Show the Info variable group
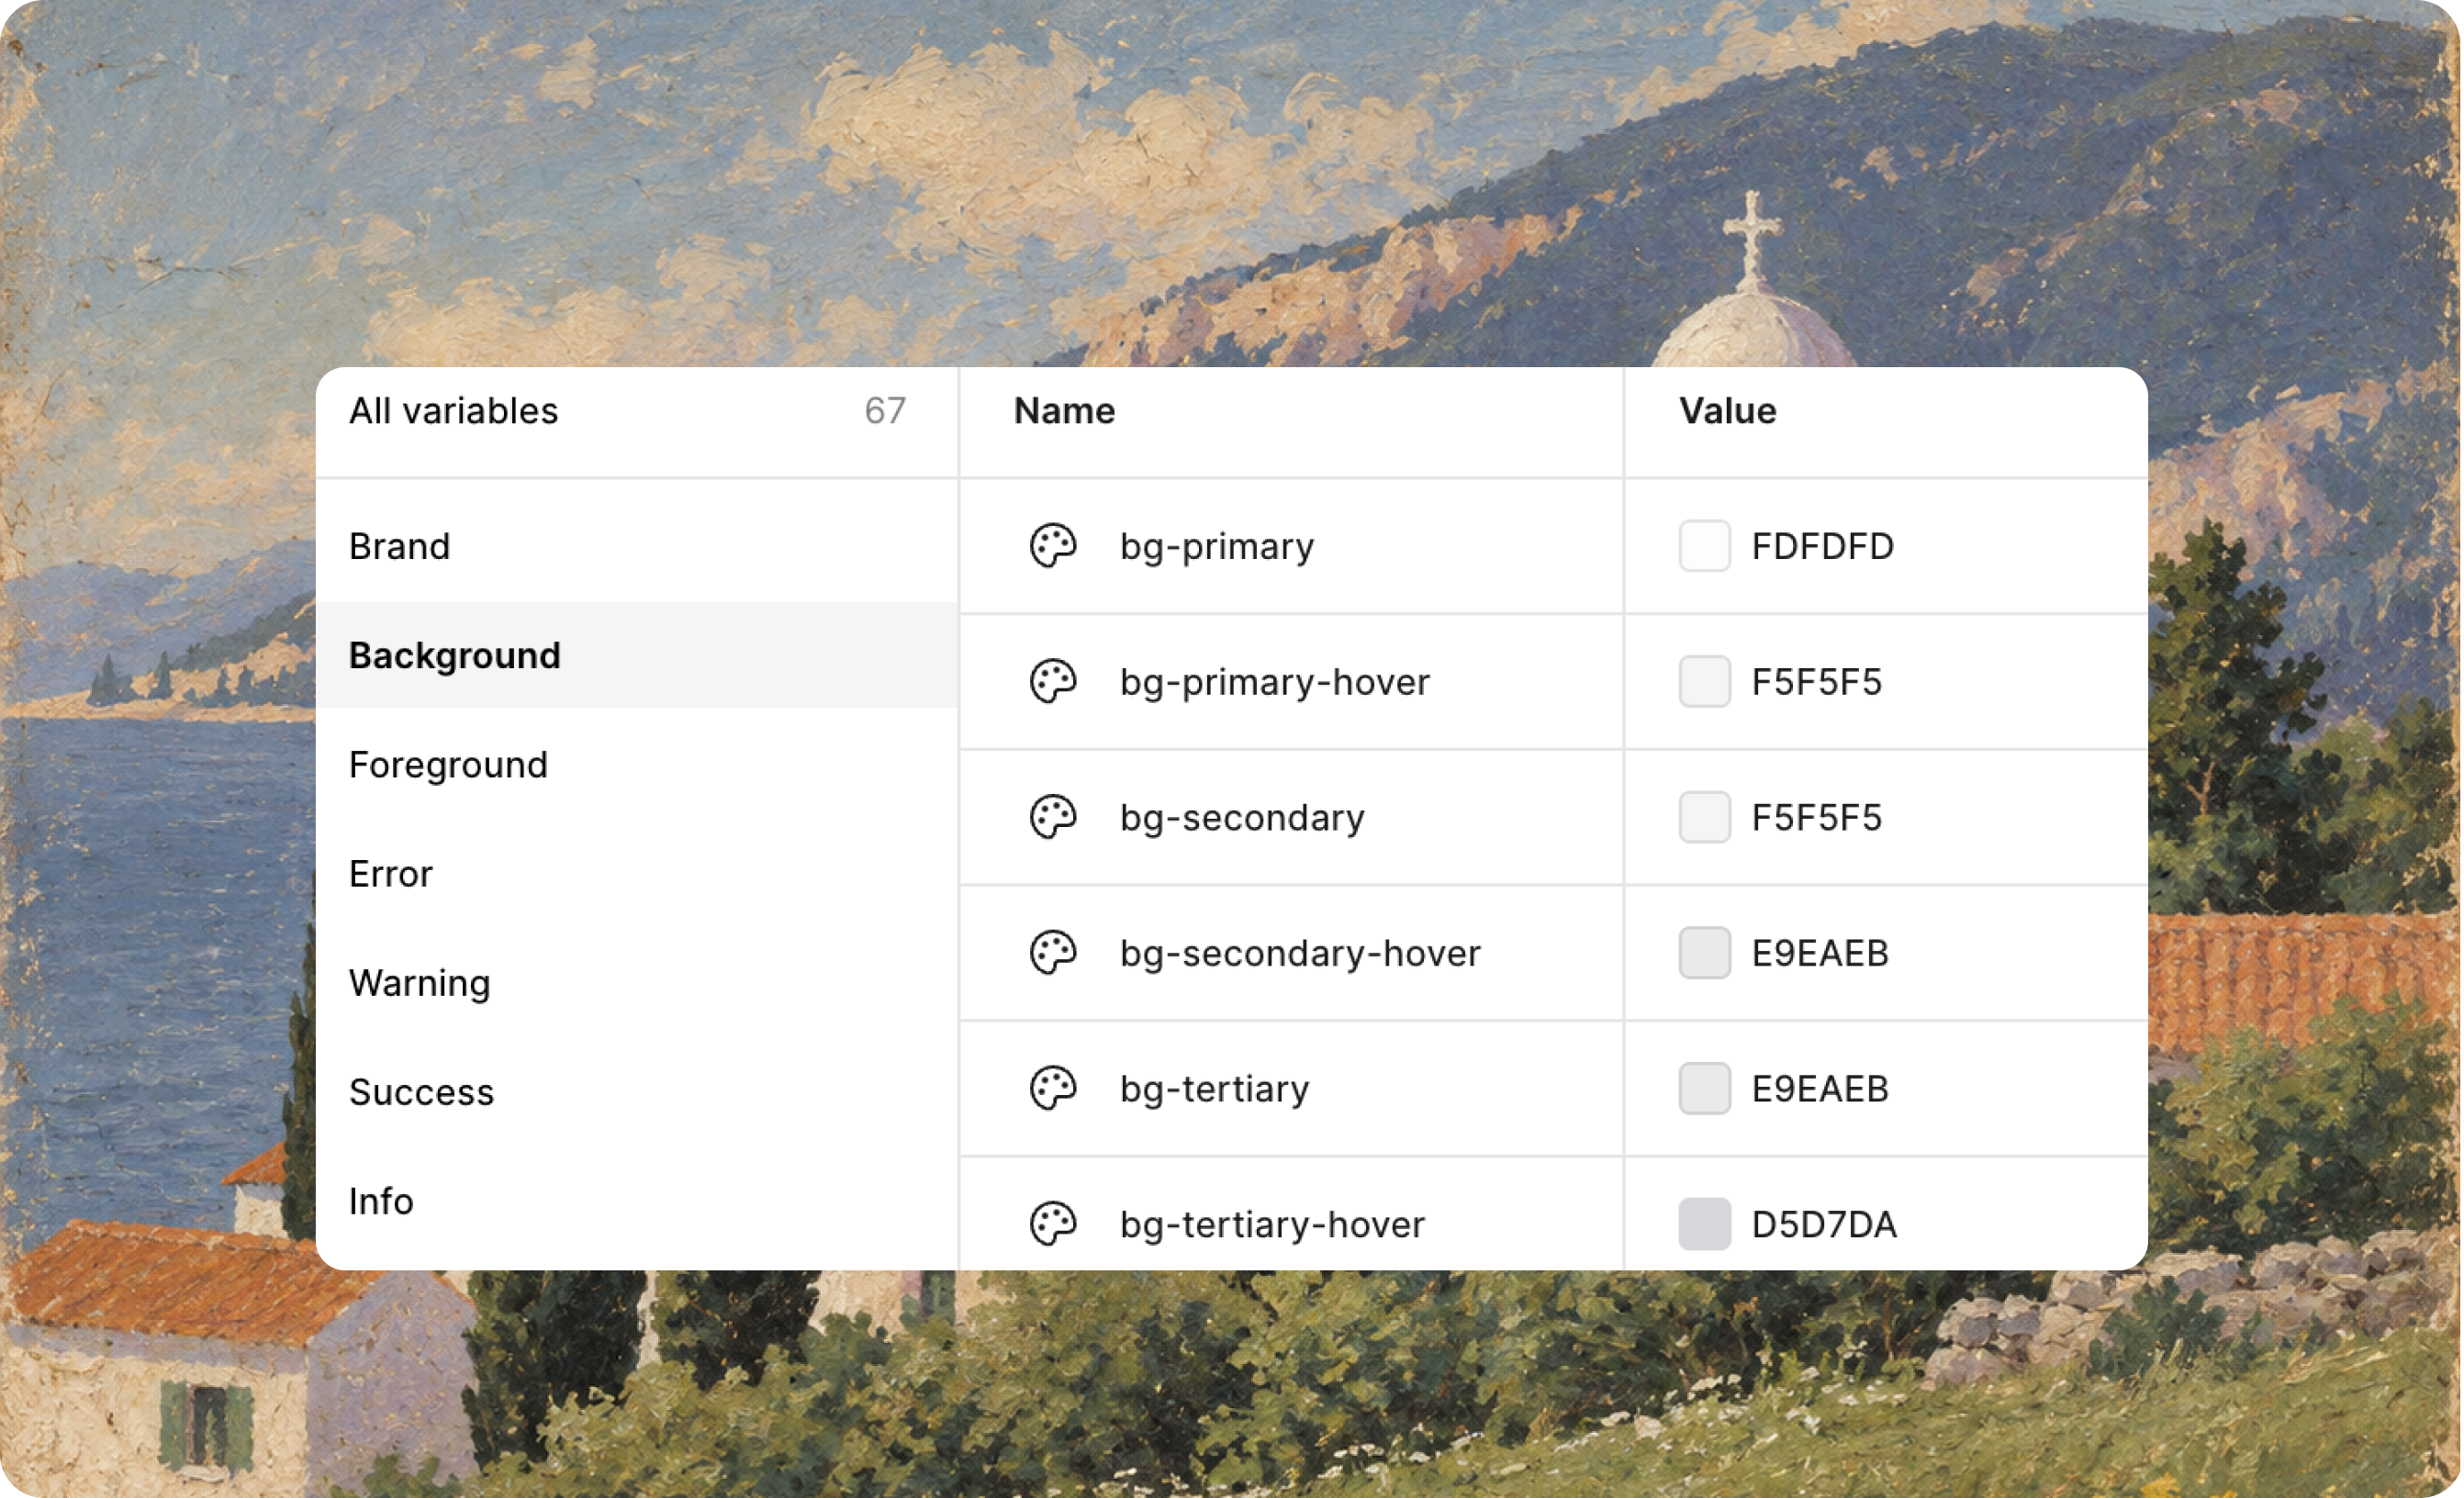Image resolution: width=2464 pixels, height=1498 pixels. pyautogui.click(x=637, y=1201)
